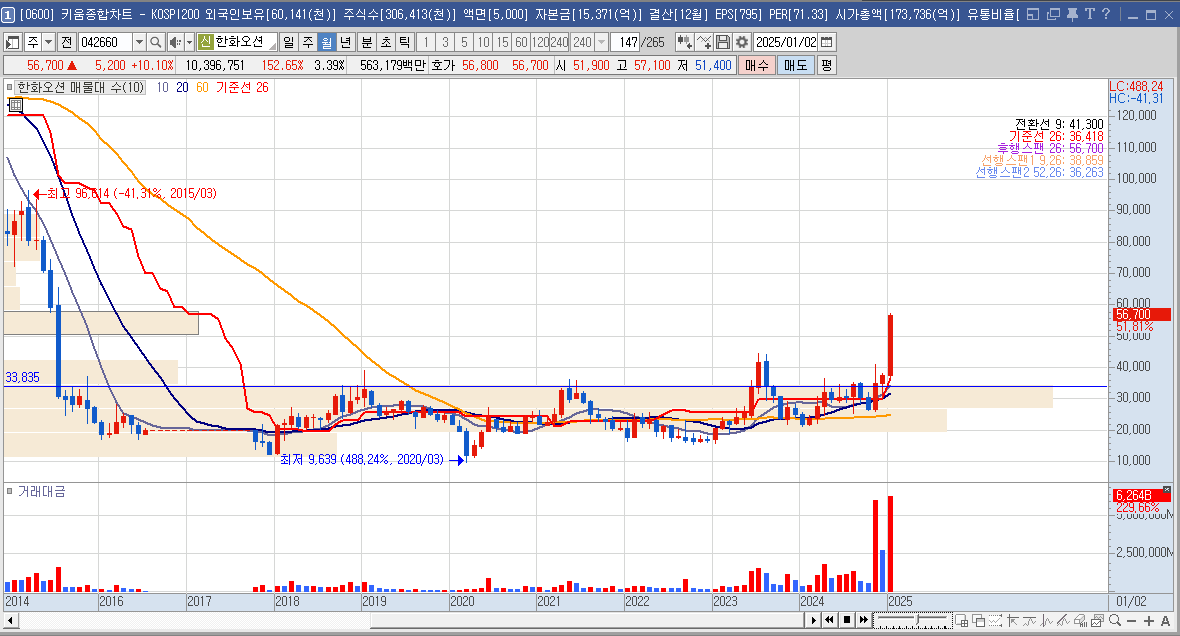
Task: Click the 매수 buy button
Action: 756,65
